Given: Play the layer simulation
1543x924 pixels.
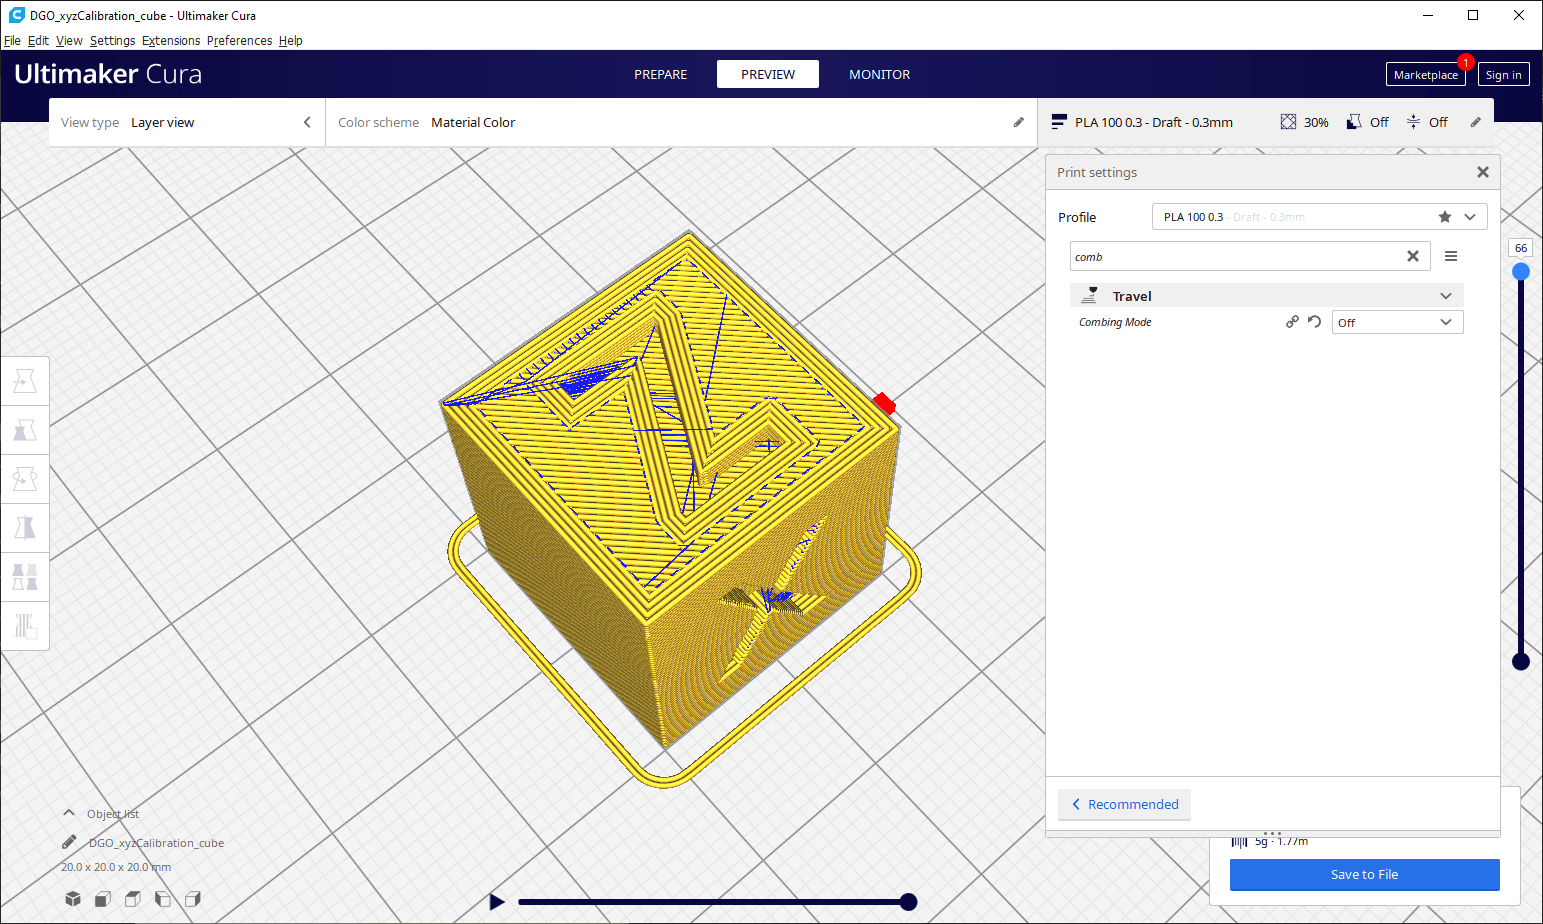Looking at the screenshot, I should (497, 902).
